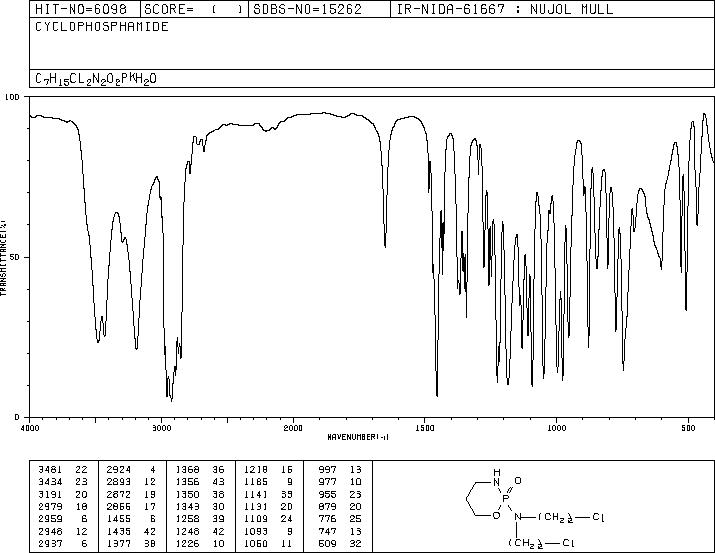The image size is (715, 553).
Task: Select the WAVENUMBER axis title
Action: [x=358, y=437]
